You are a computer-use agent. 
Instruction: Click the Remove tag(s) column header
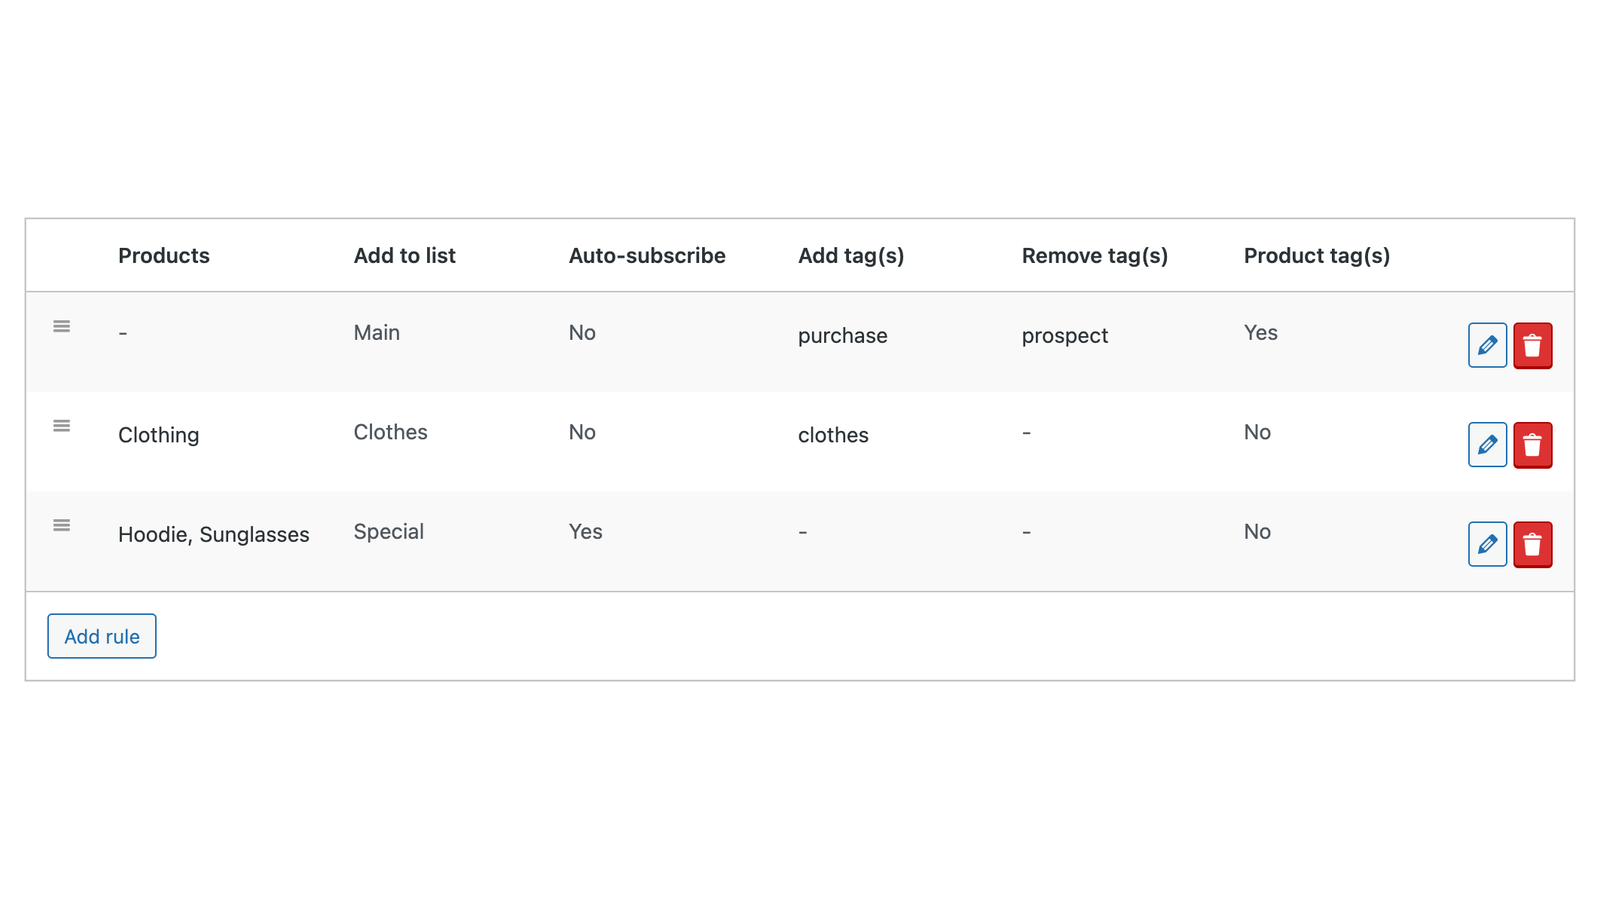pyautogui.click(x=1095, y=256)
